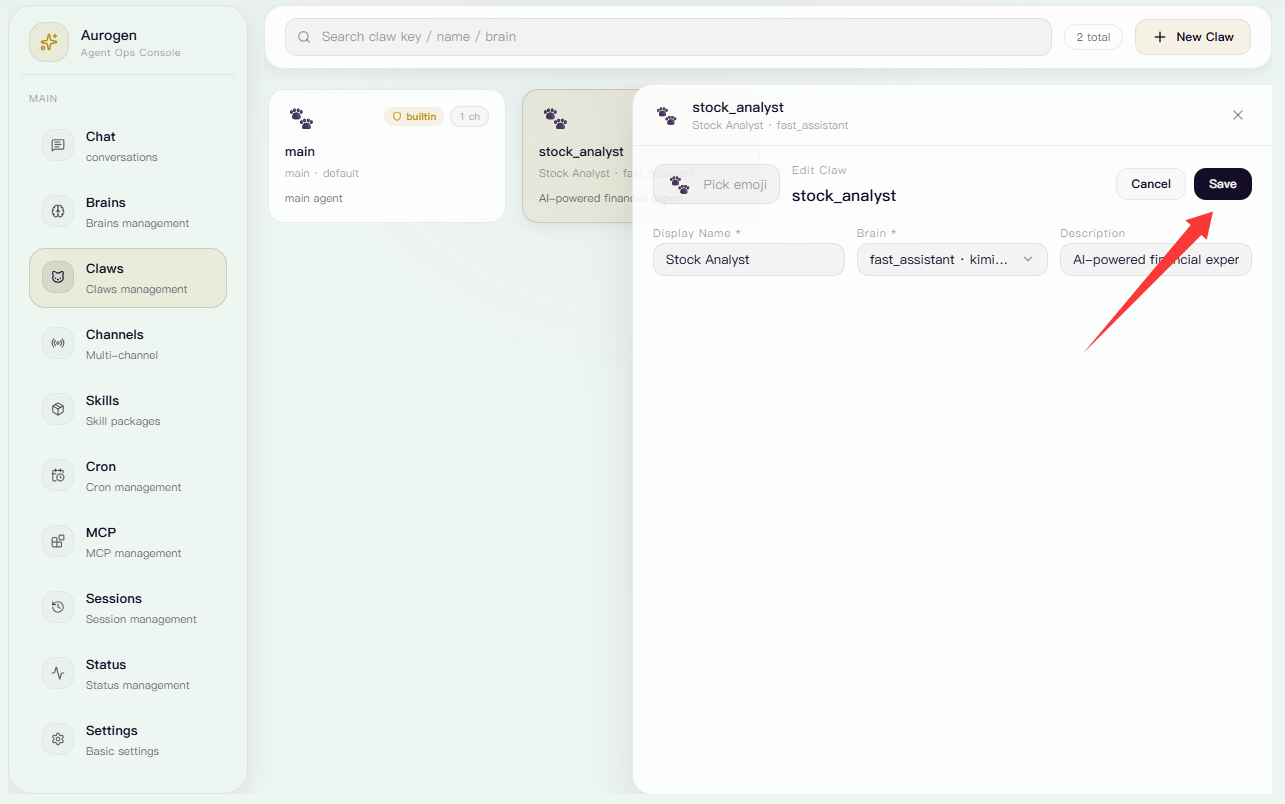Open the Sessions history icon
The image size is (1285, 804).
[58, 607]
